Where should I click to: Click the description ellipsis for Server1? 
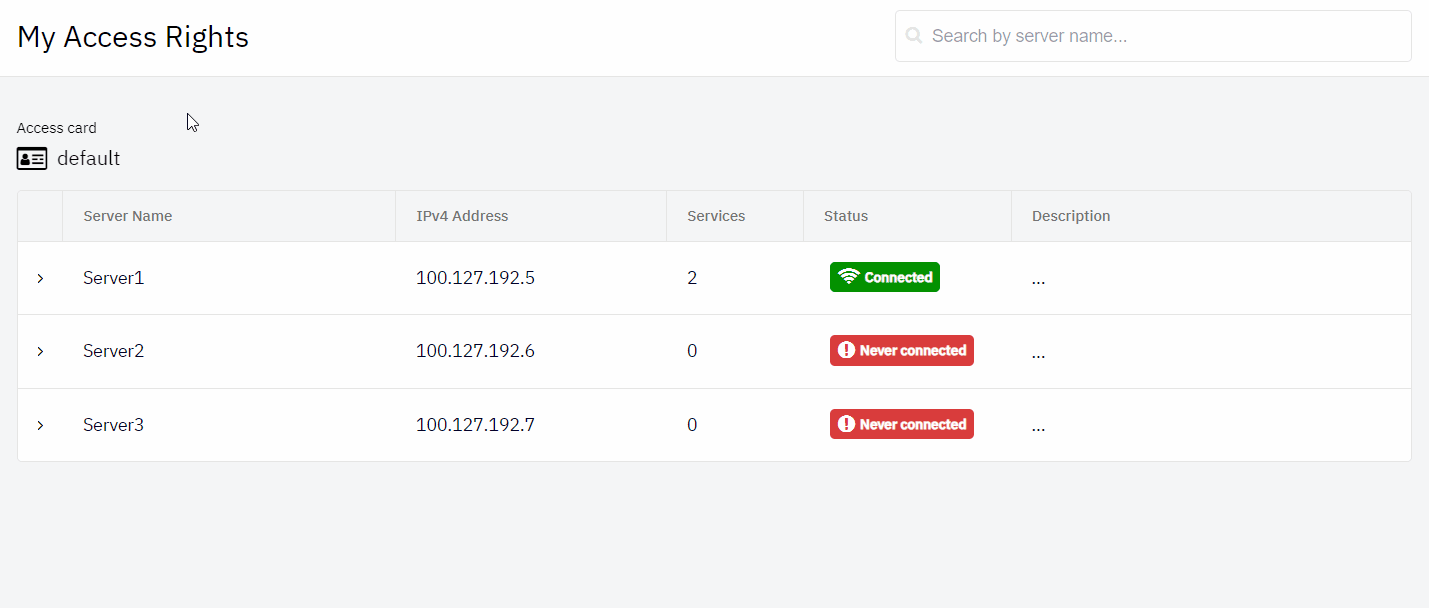(x=1038, y=281)
